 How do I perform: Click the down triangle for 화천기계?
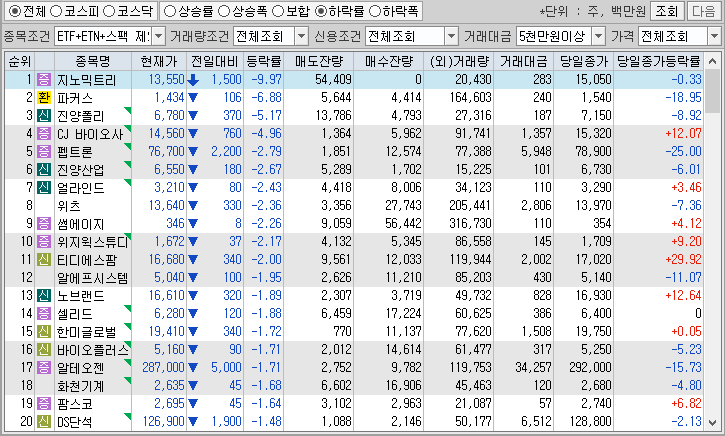tap(193, 386)
